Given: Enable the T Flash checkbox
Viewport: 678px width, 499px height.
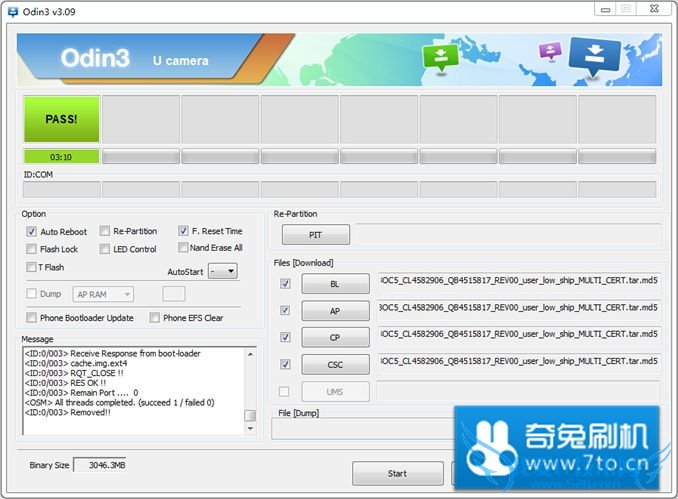Looking at the screenshot, I should [x=31, y=267].
